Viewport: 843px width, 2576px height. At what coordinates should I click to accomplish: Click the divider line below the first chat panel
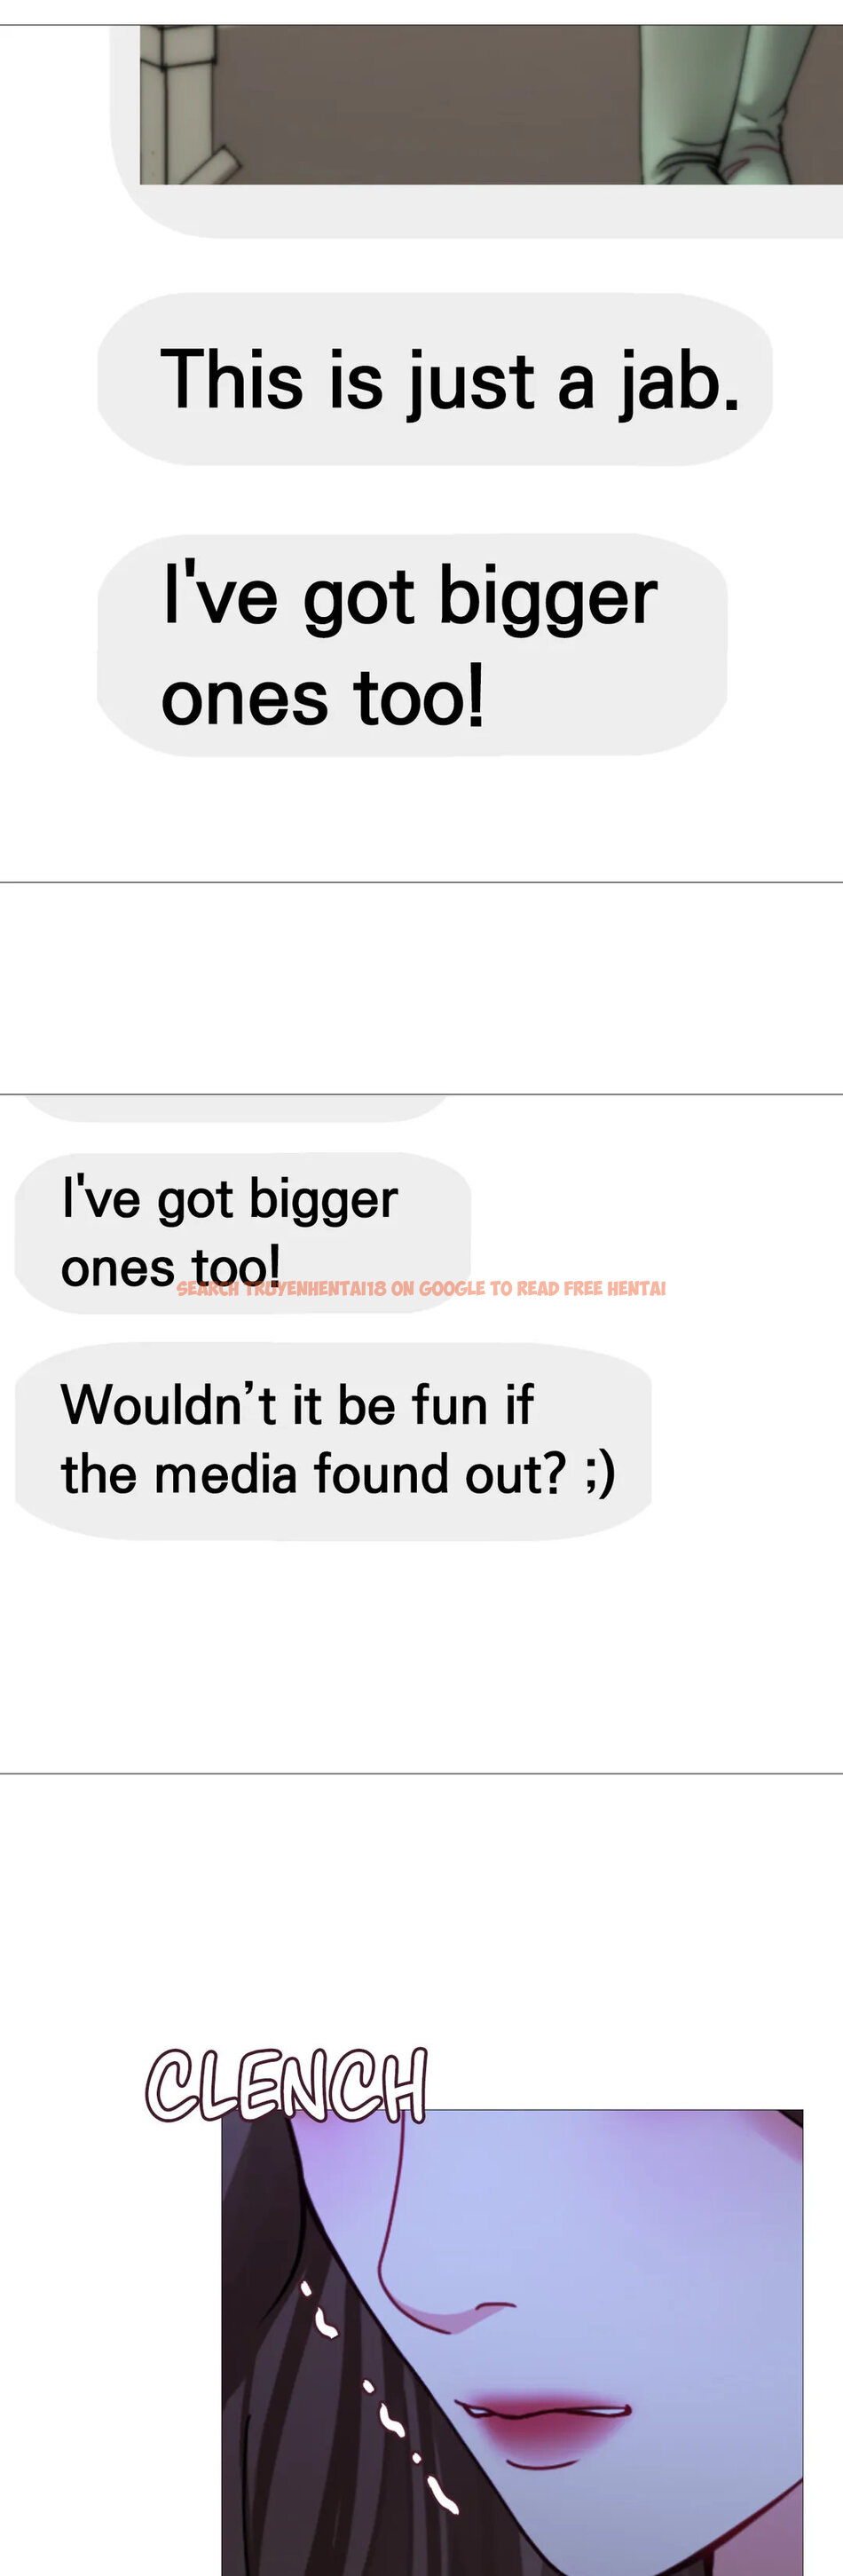421,882
